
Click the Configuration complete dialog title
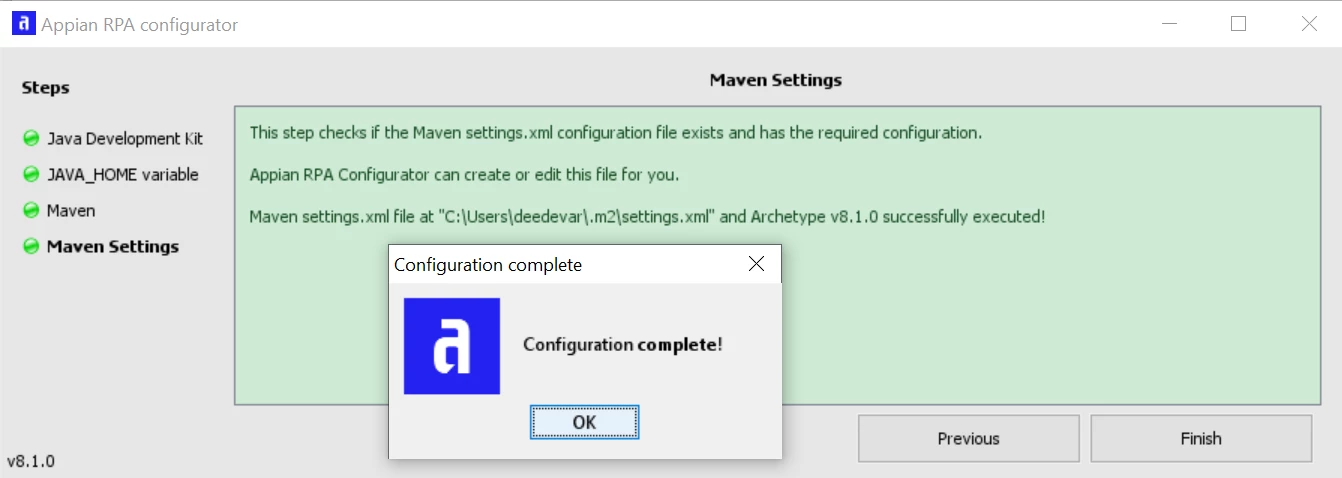point(488,265)
